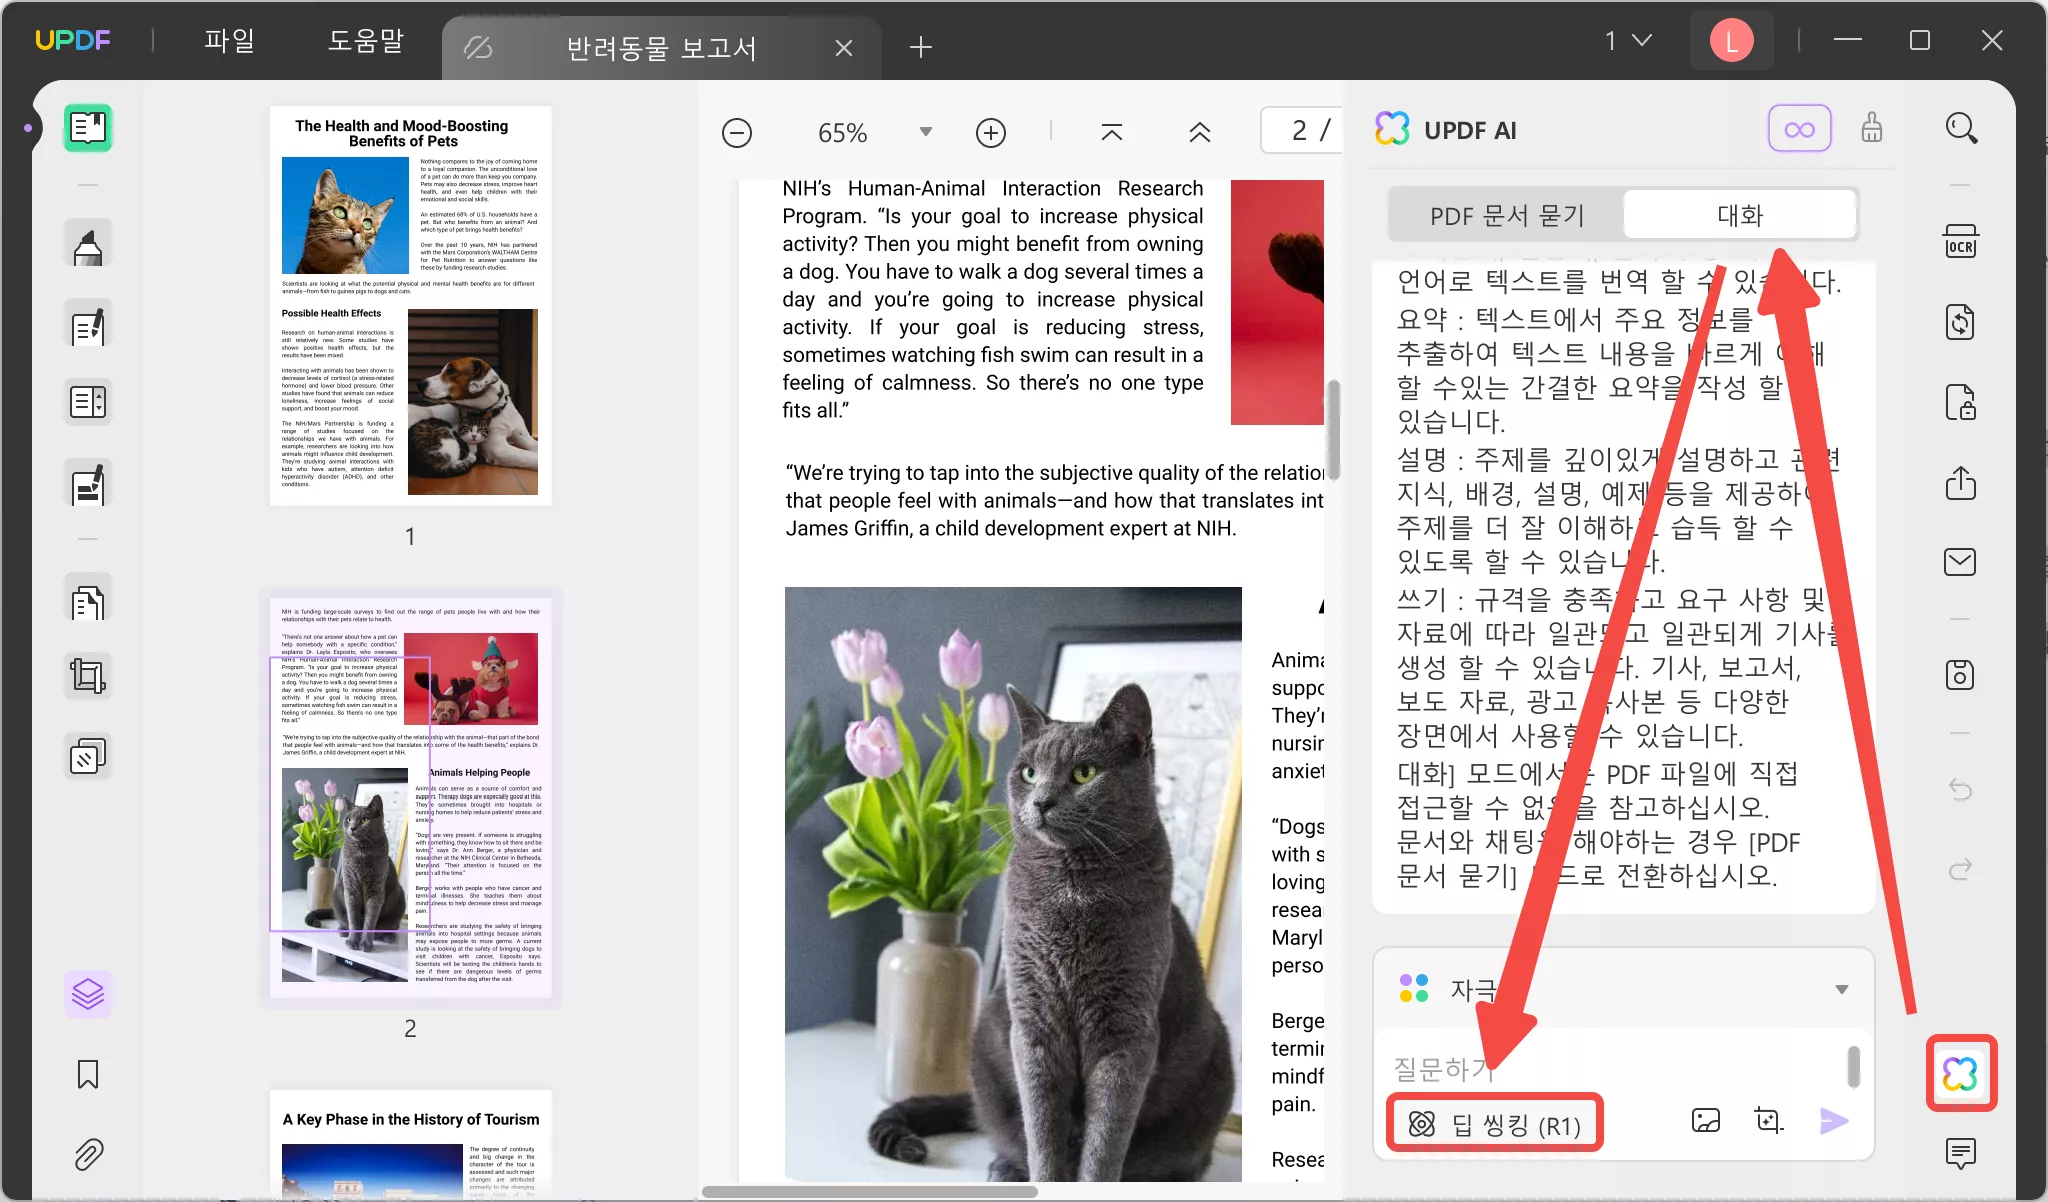2048x1202 pixels.
Task: Click the send message arrow button
Action: pyautogui.click(x=1835, y=1121)
